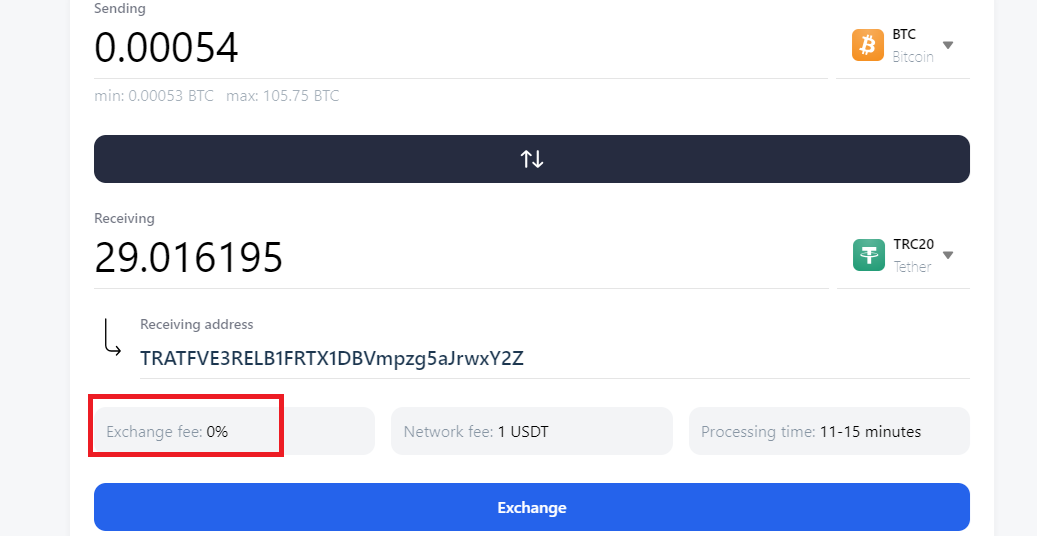Expand the BTC currency dropdown arrow

tap(948, 46)
